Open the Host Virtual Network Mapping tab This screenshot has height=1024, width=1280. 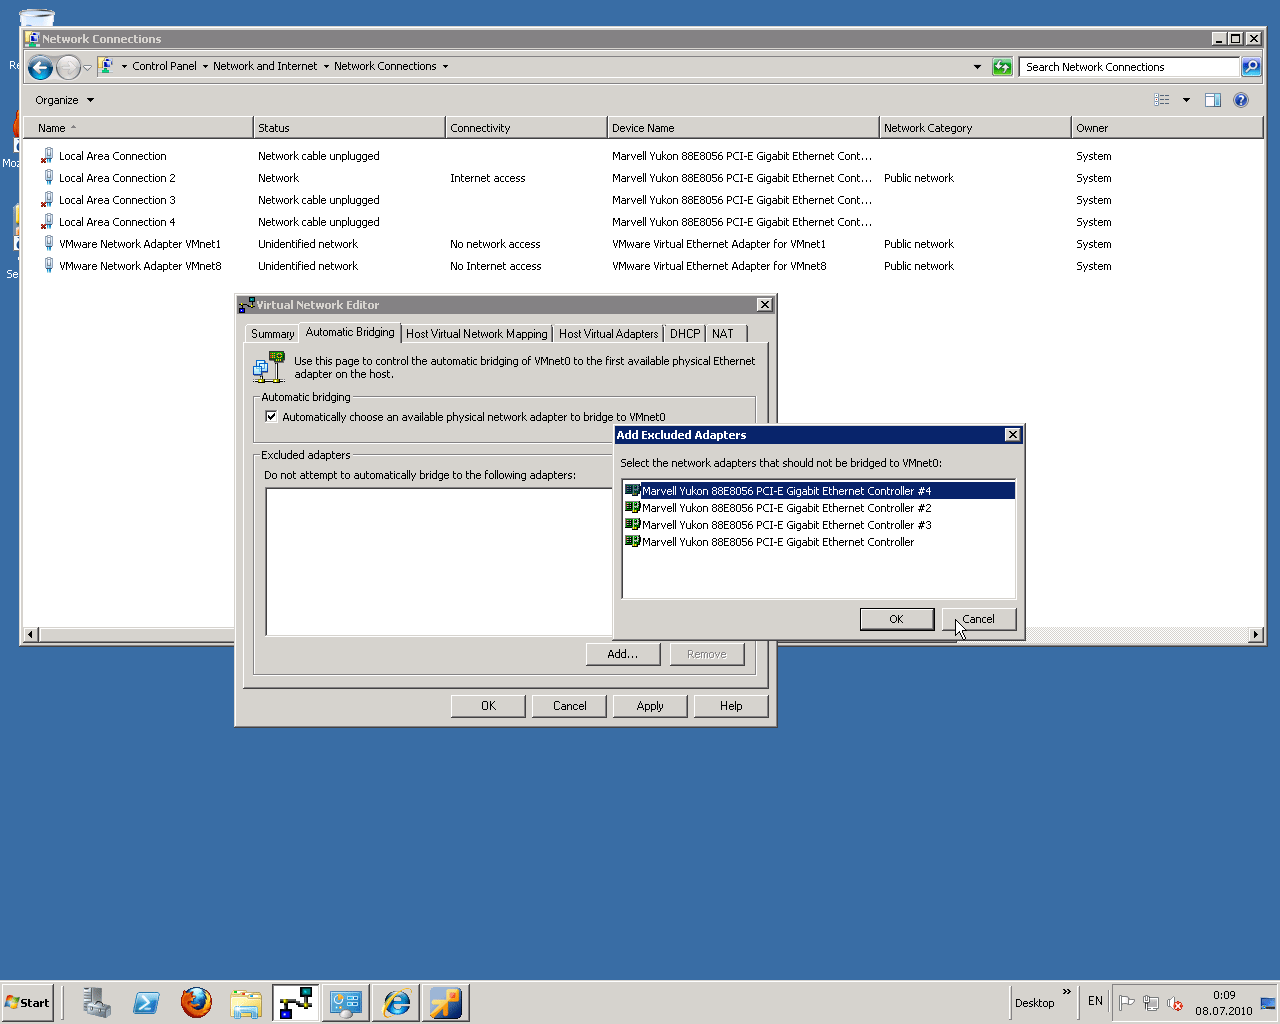click(477, 334)
